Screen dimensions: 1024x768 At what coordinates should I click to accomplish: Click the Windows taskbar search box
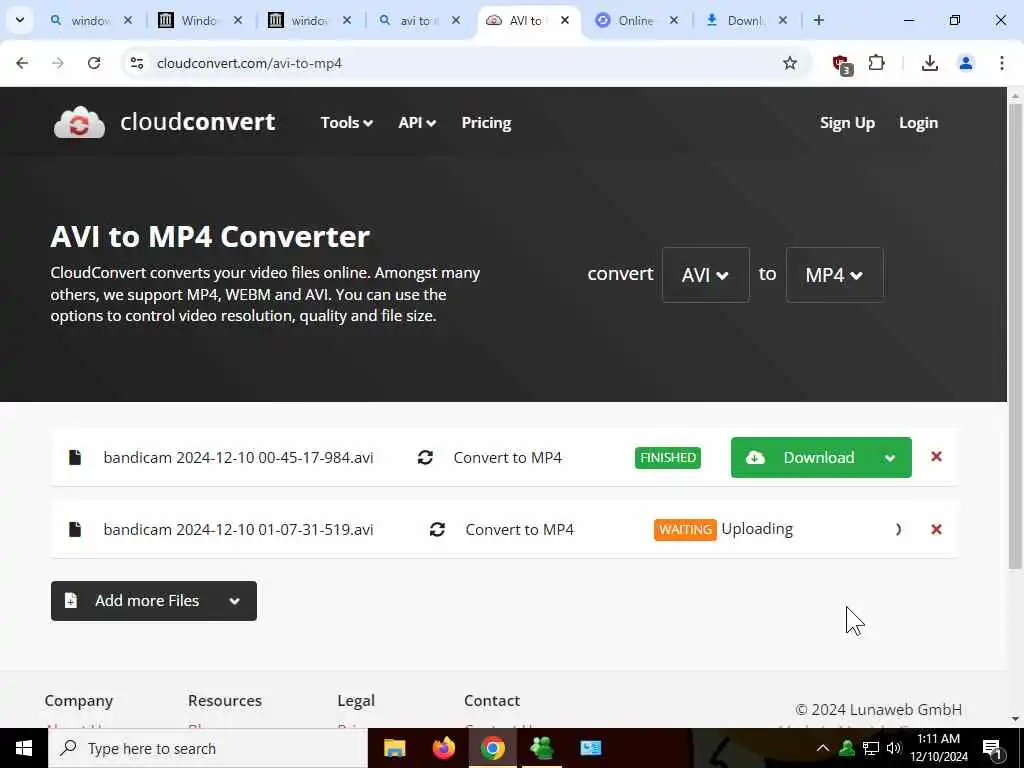208,748
